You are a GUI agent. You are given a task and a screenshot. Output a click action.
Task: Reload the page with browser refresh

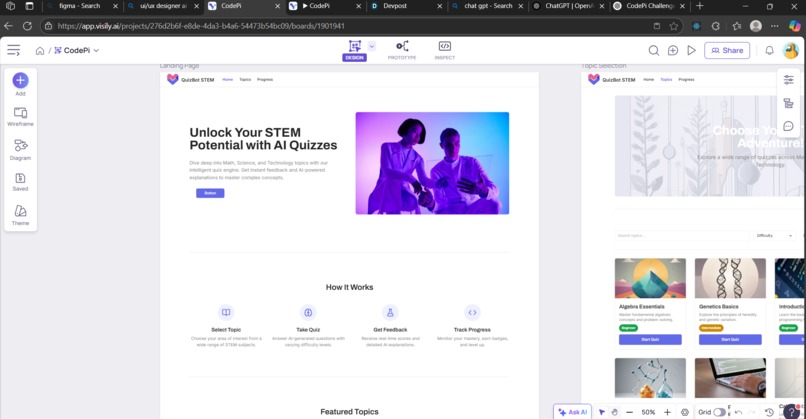click(x=27, y=26)
